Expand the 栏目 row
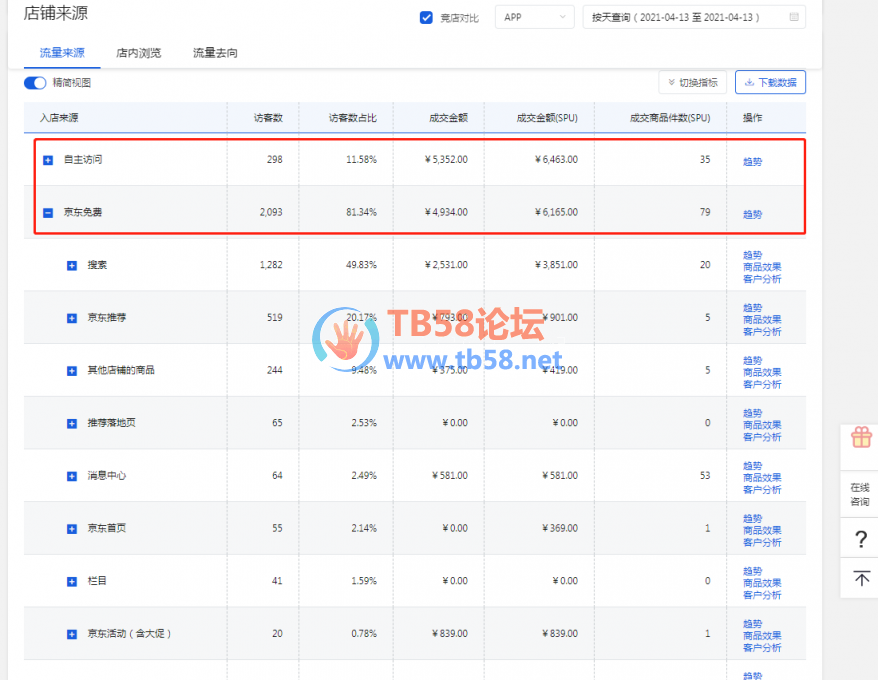878x680 pixels. 72,582
